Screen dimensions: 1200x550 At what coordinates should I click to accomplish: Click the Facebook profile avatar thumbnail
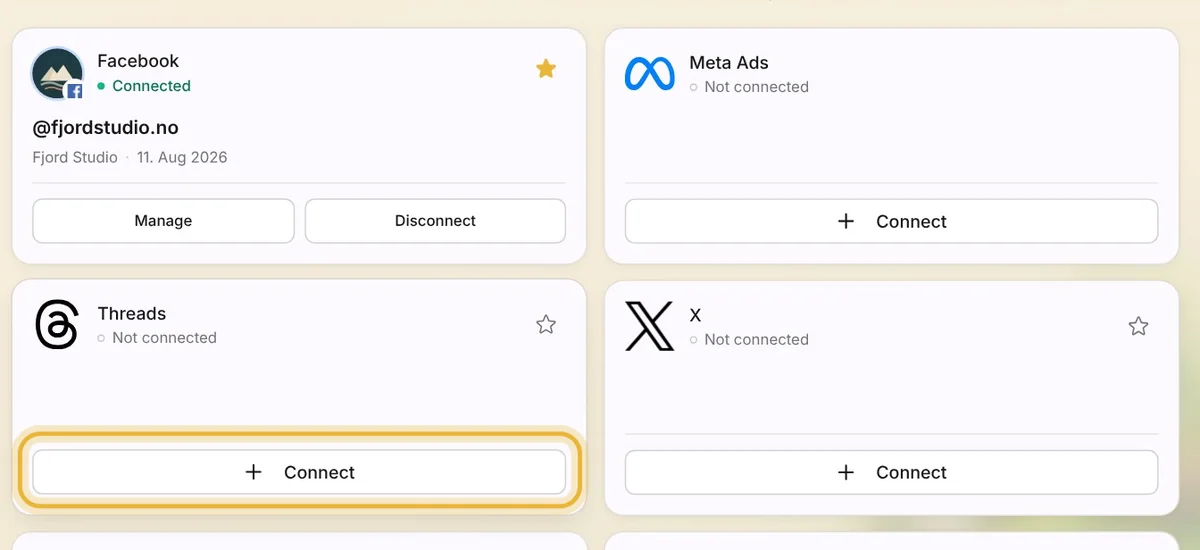click(57, 73)
